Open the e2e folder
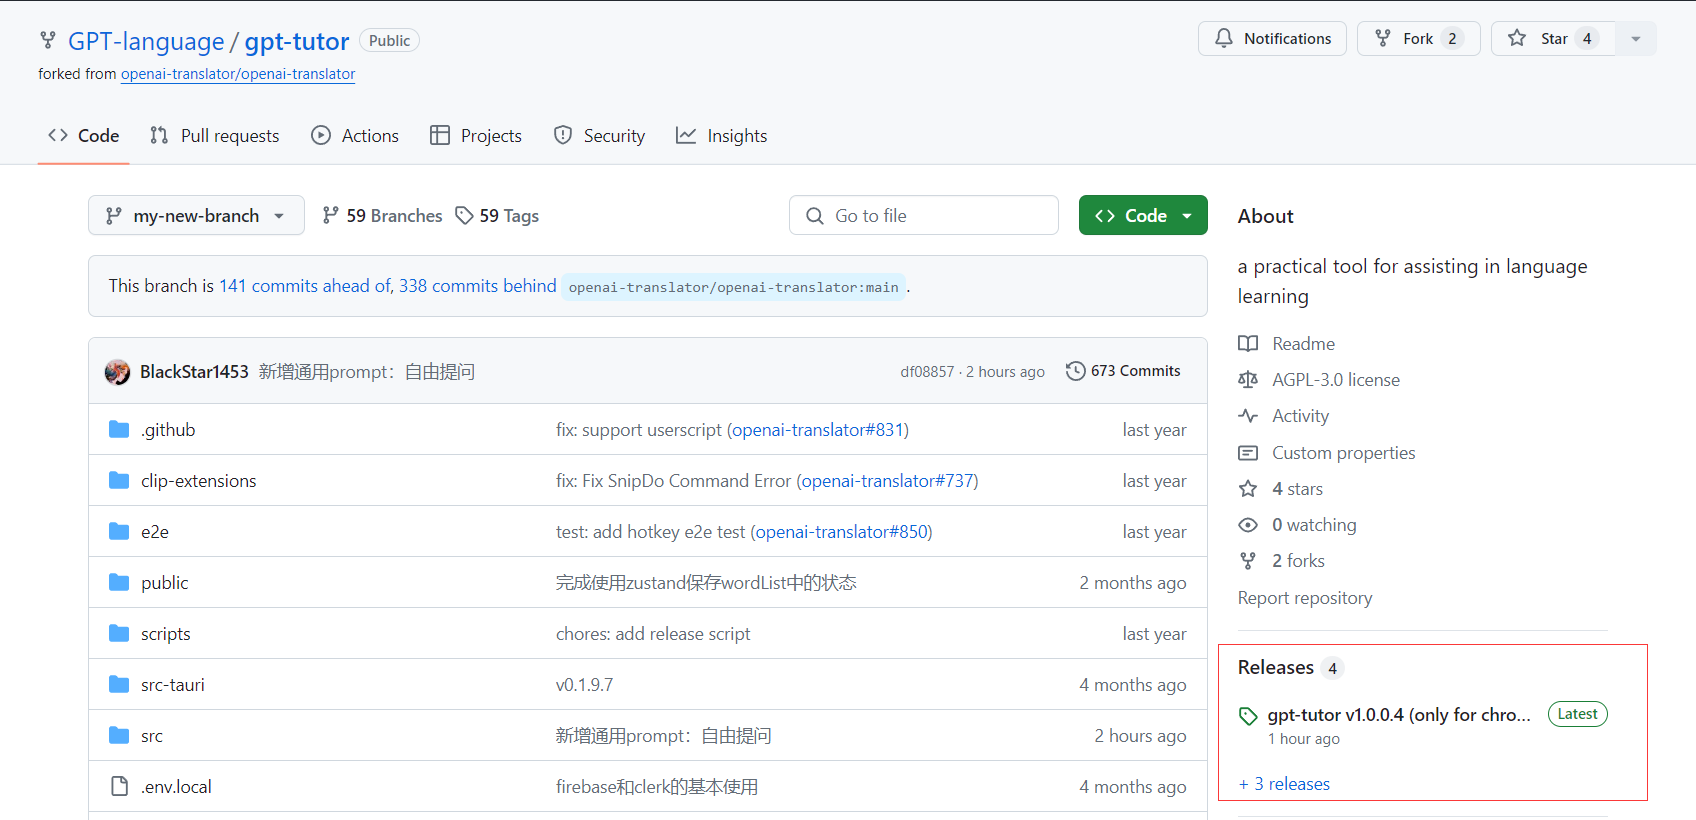The image size is (1696, 820). (x=155, y=532)
